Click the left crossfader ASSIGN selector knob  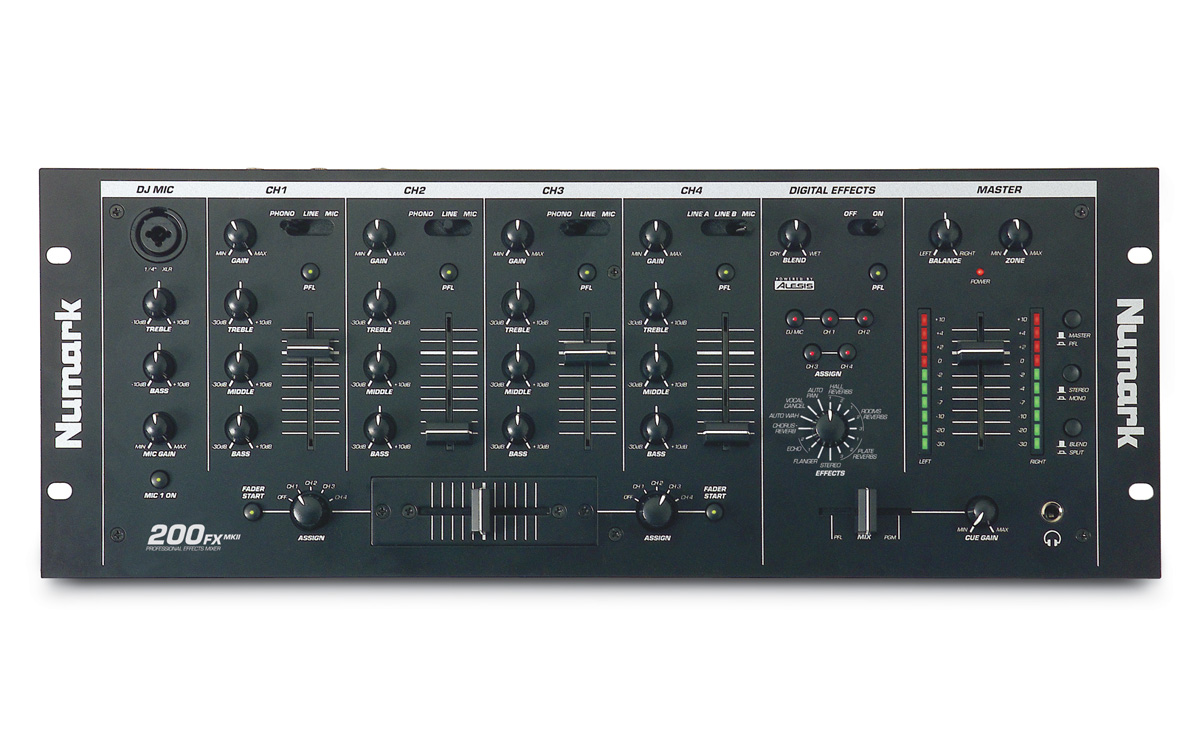[309, 512]
